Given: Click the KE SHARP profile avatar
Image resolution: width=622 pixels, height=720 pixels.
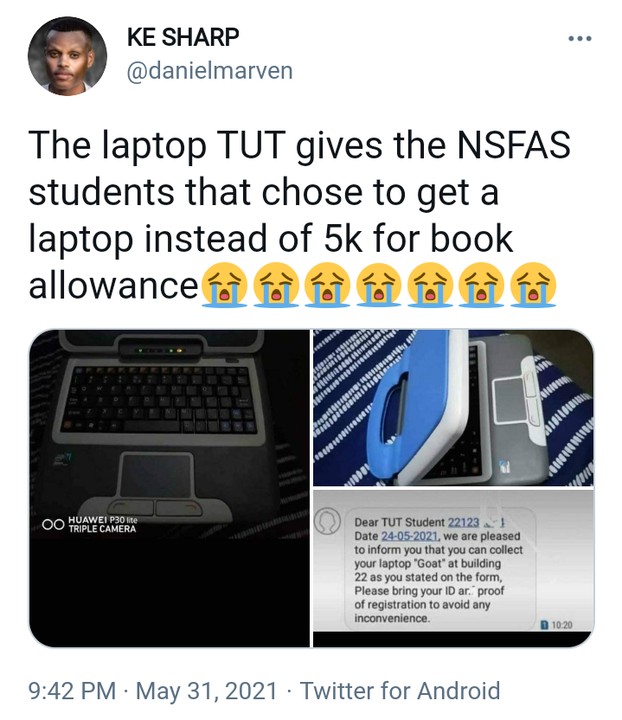Looking at the screenshot, I should pyautogui.click(x=67, y=56).
